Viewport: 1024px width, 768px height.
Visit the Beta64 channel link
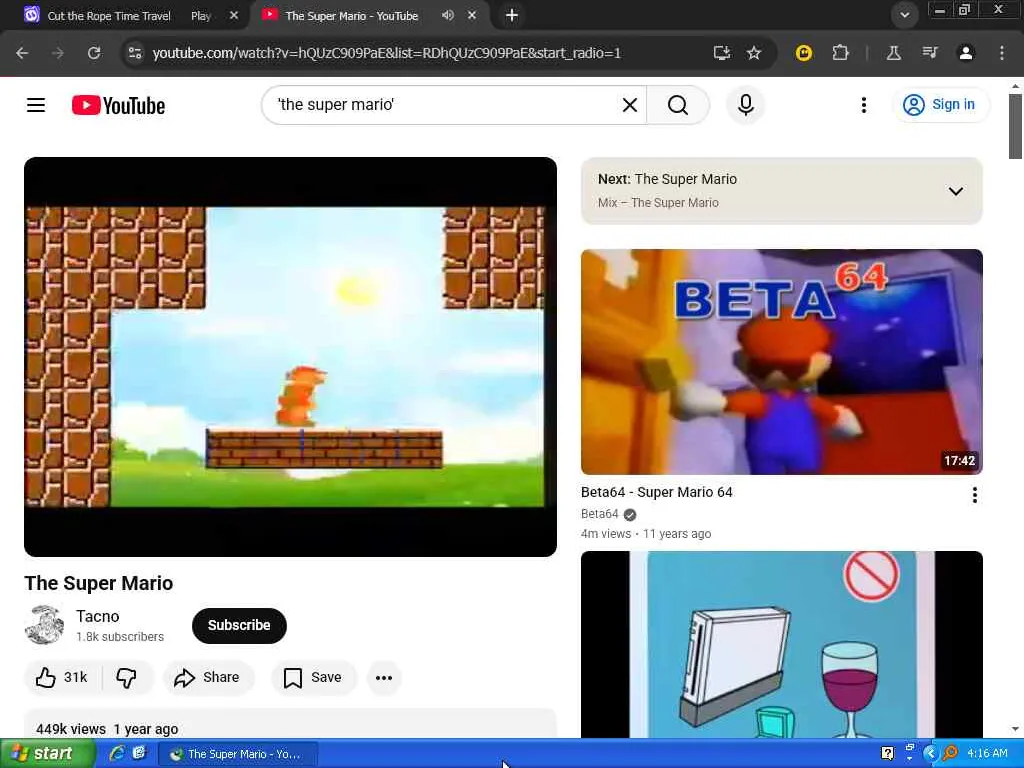coord(600,514)
